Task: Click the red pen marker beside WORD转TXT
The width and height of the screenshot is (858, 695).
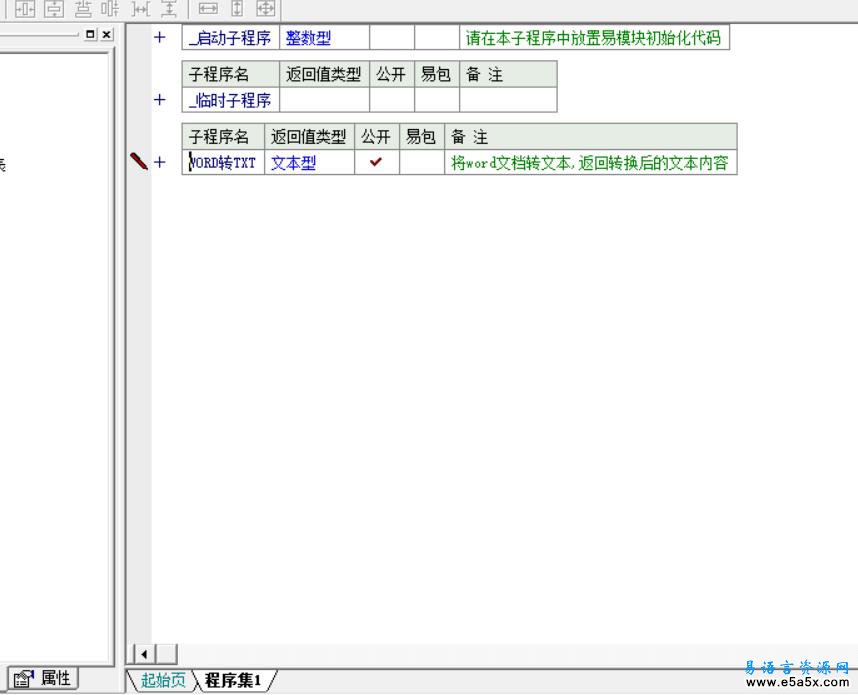Action: (138, 161)
